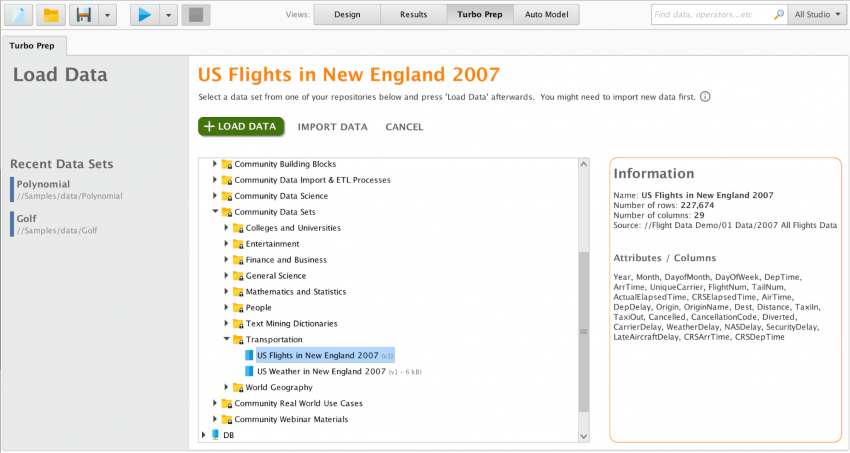
Task: Click the DB repository icon
Action: [x=215, y=435]
